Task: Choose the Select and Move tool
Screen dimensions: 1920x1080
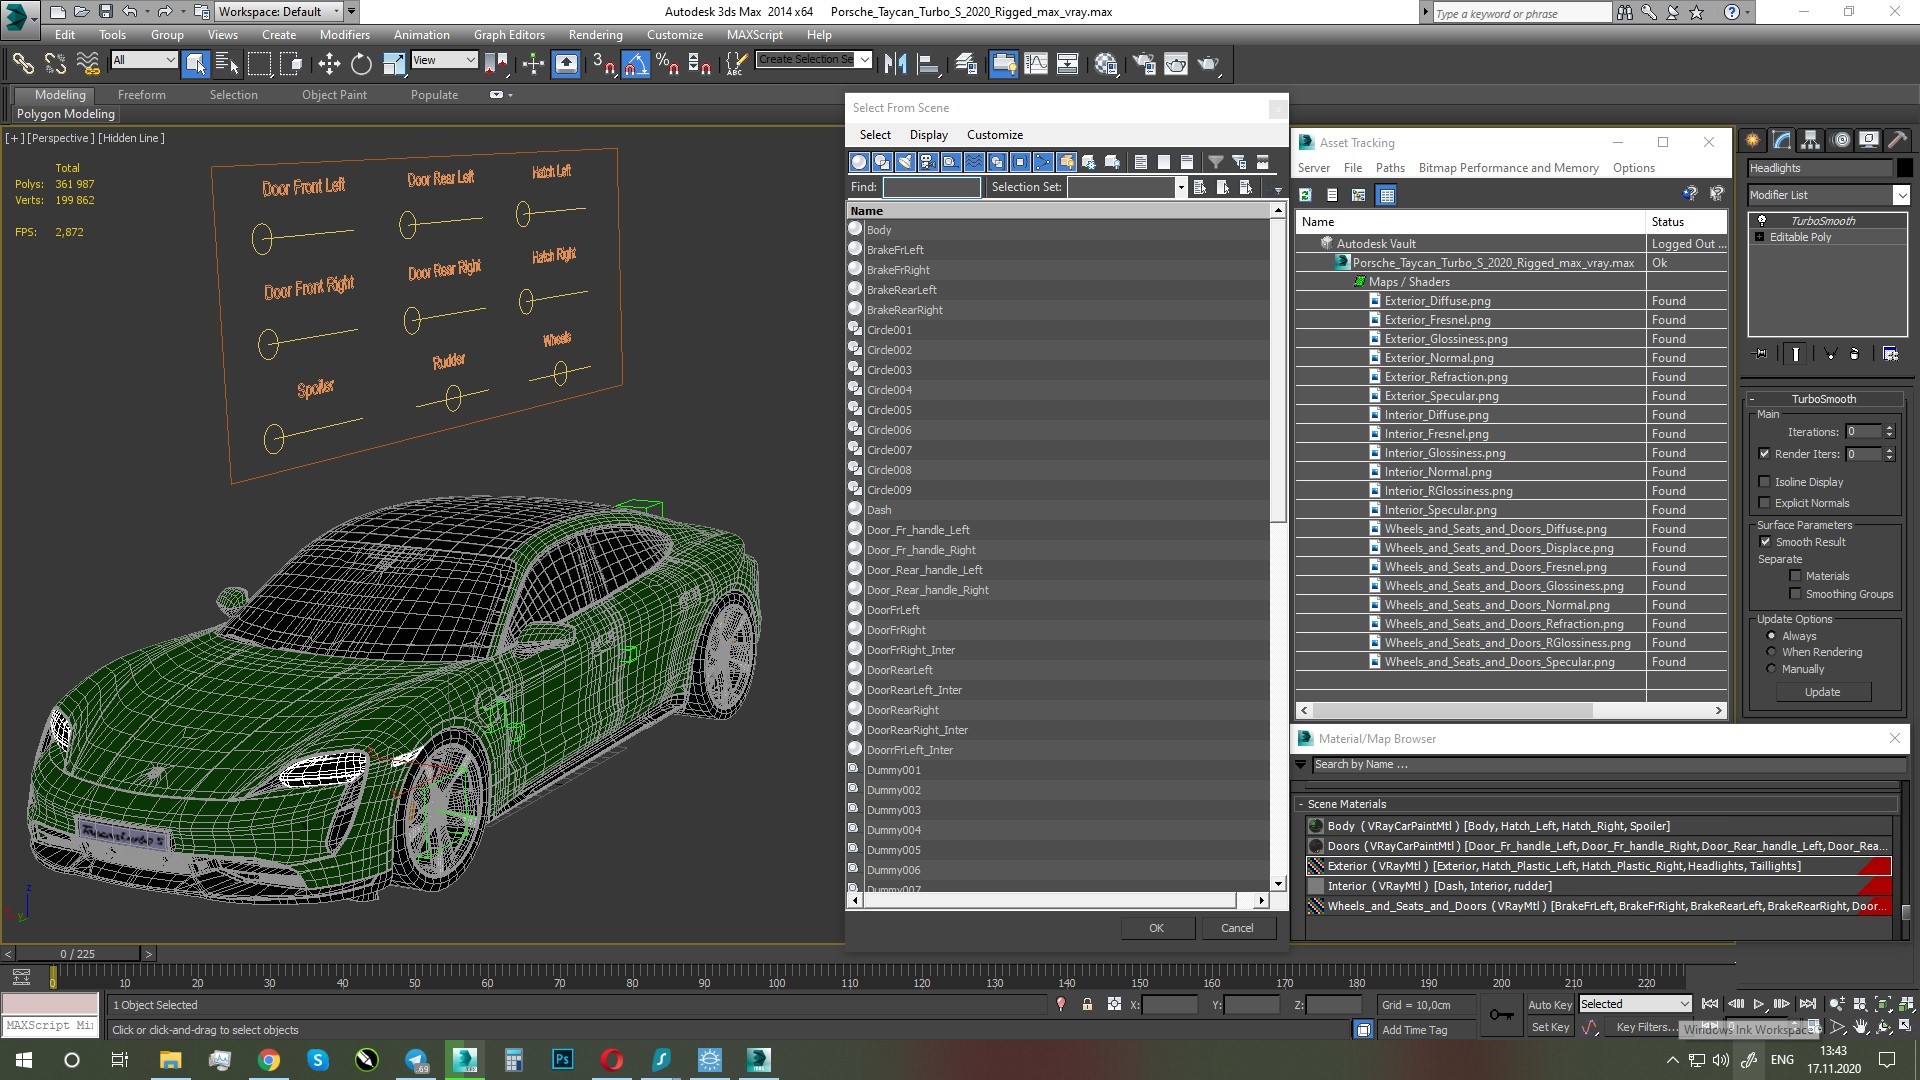Action: click(x=329, y=64)
